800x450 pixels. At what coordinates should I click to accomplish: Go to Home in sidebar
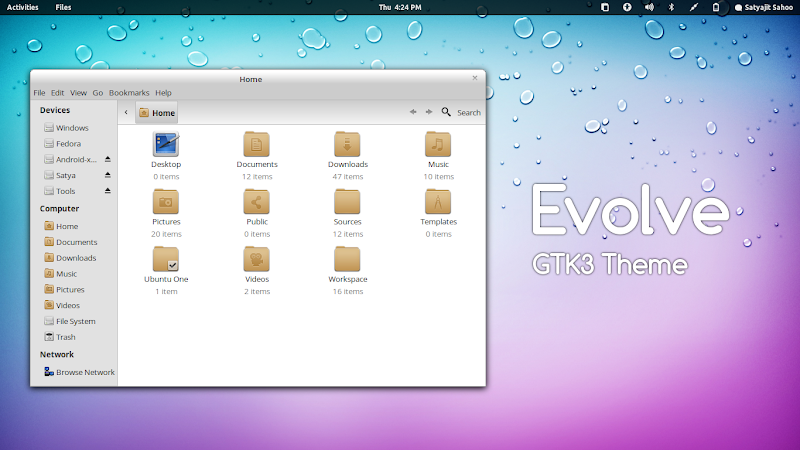point(61,226)
